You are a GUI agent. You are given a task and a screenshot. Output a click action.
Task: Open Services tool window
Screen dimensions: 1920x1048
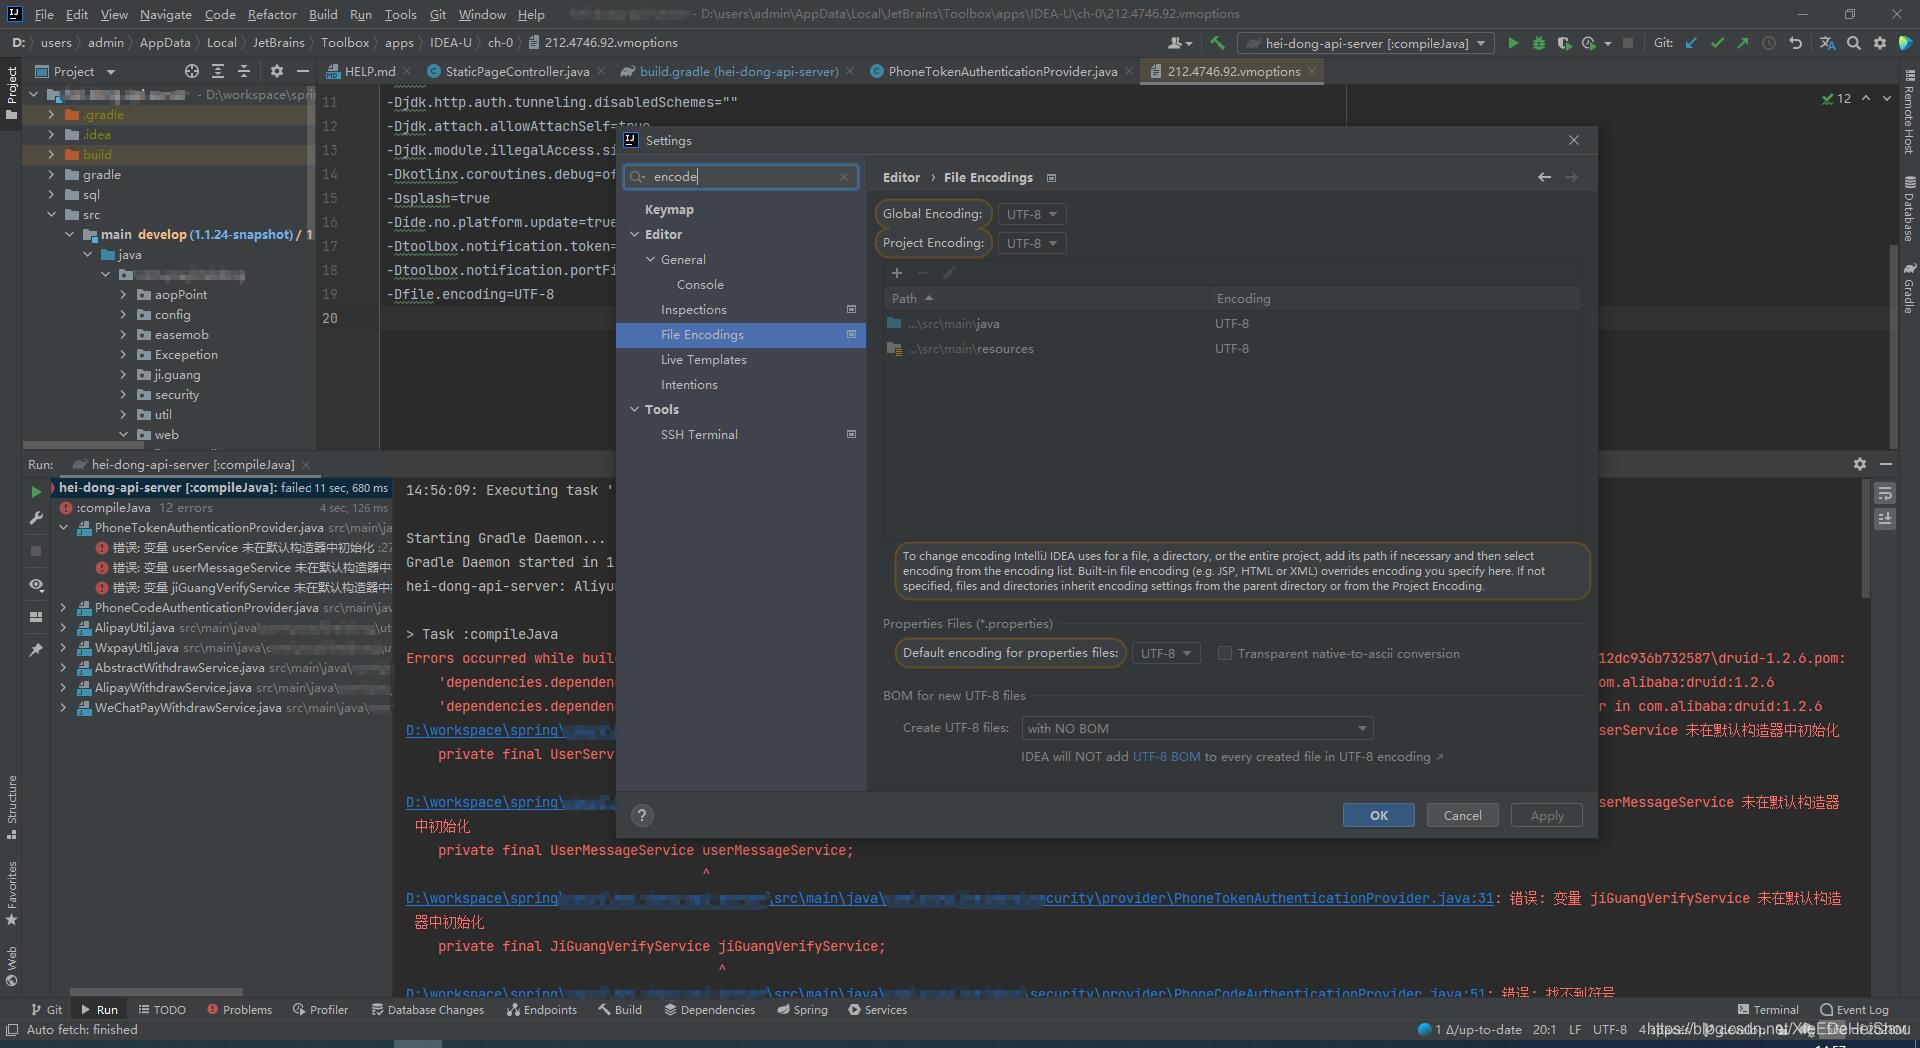pos(877,1010)
